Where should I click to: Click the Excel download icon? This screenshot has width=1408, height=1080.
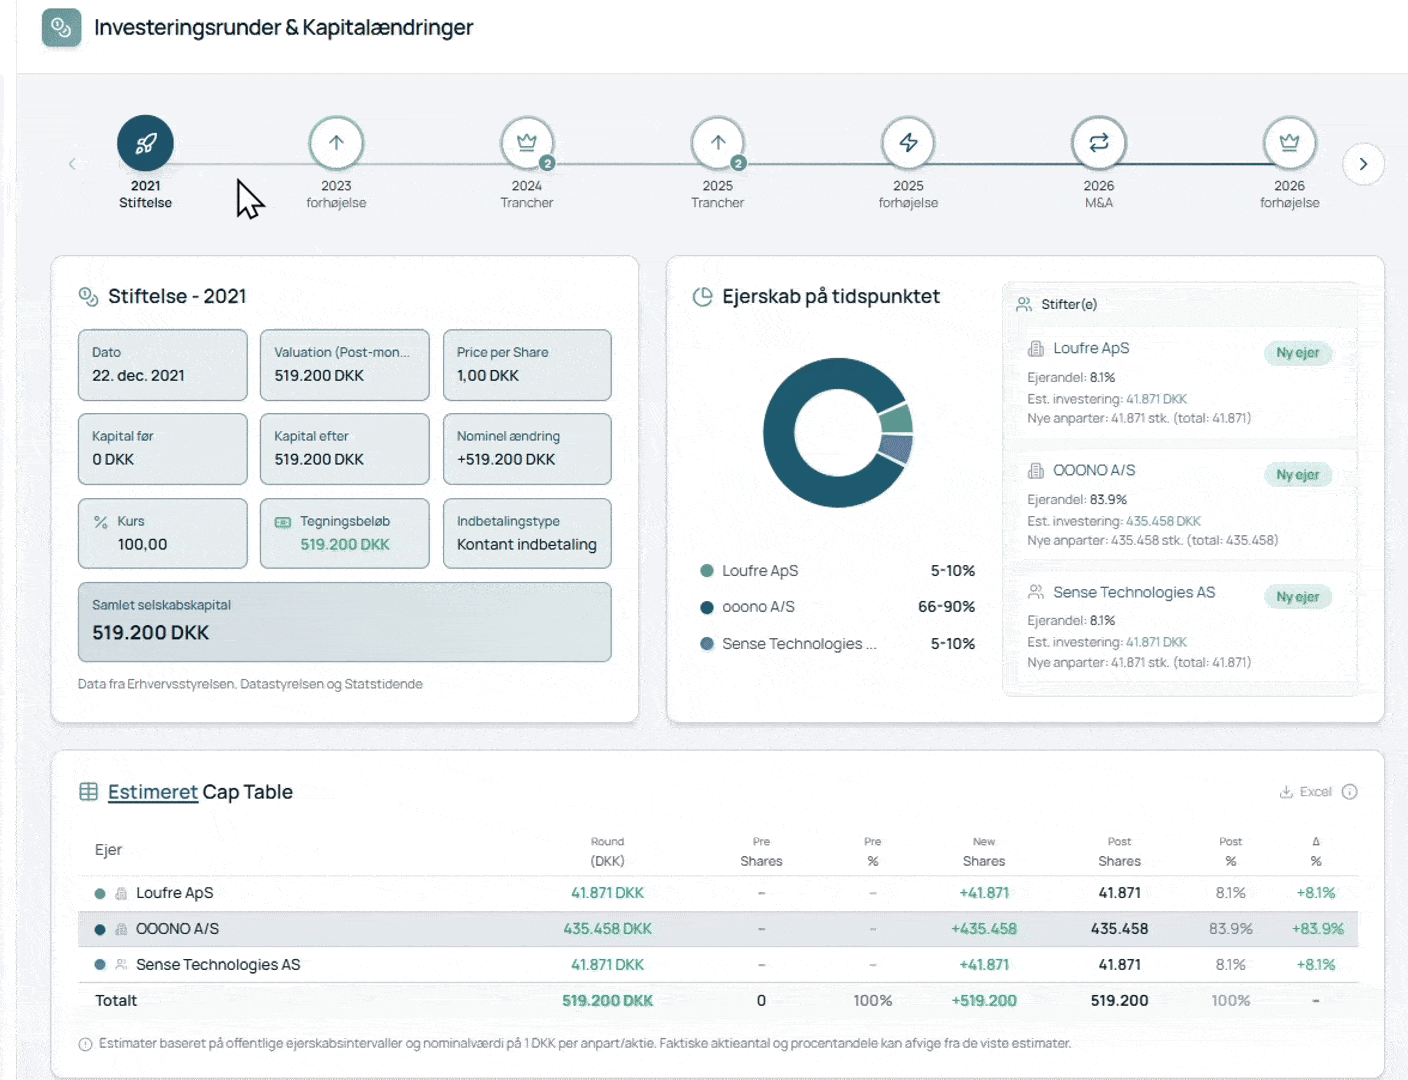1289,791
